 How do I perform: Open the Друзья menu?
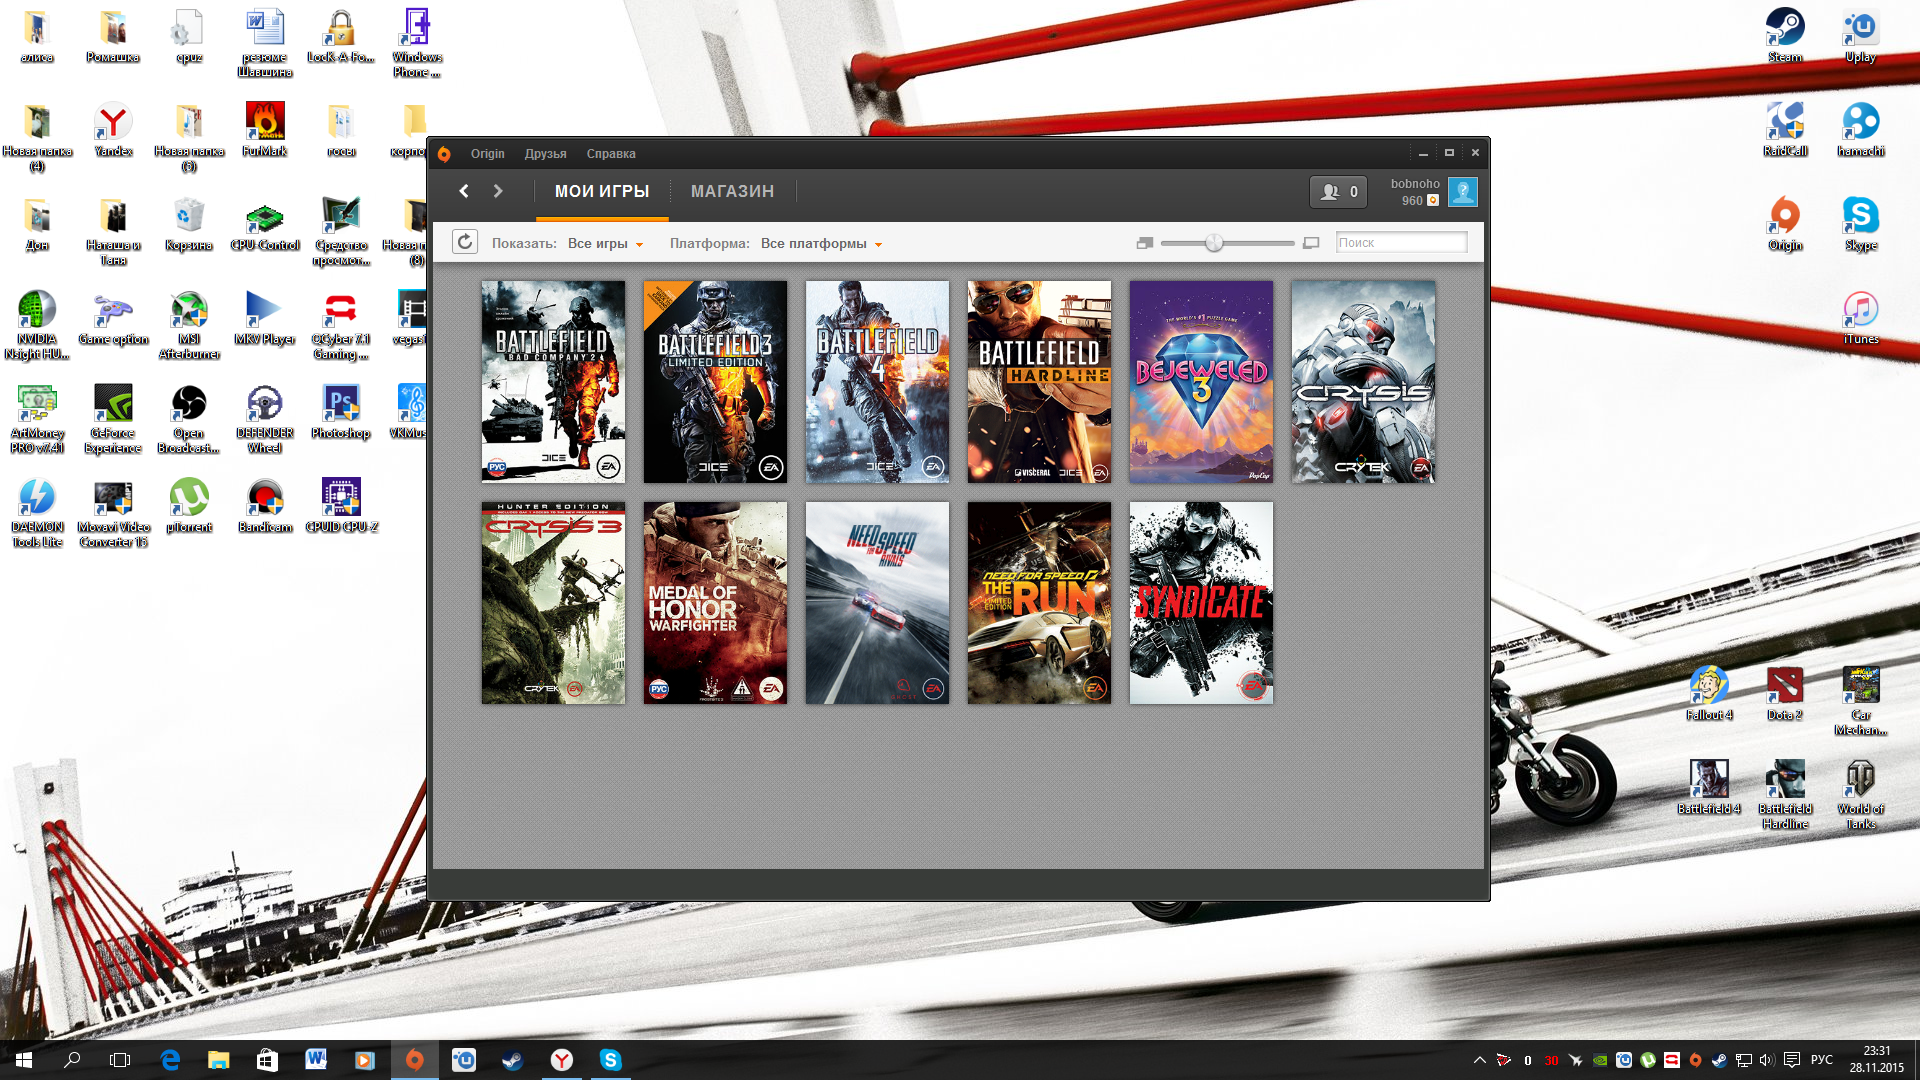click(x=545, y=154)
